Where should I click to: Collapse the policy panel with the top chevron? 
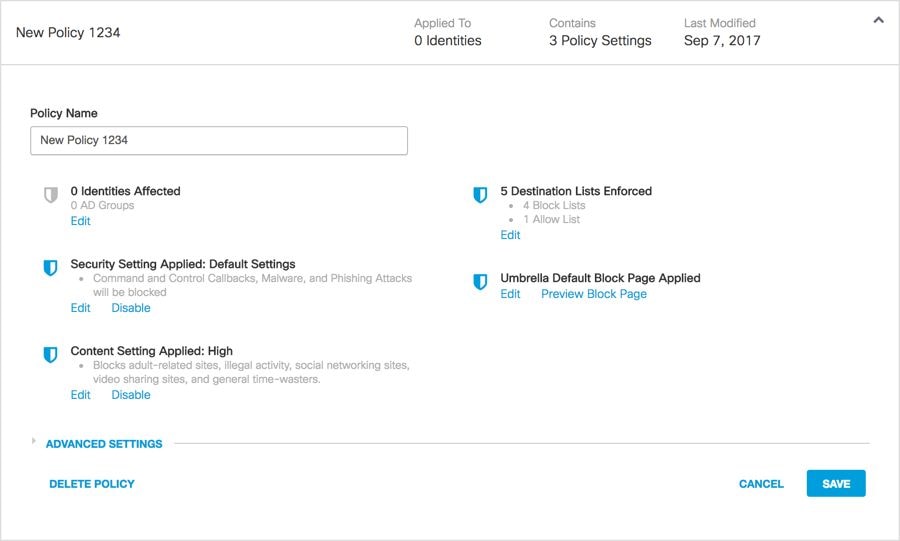878,20
